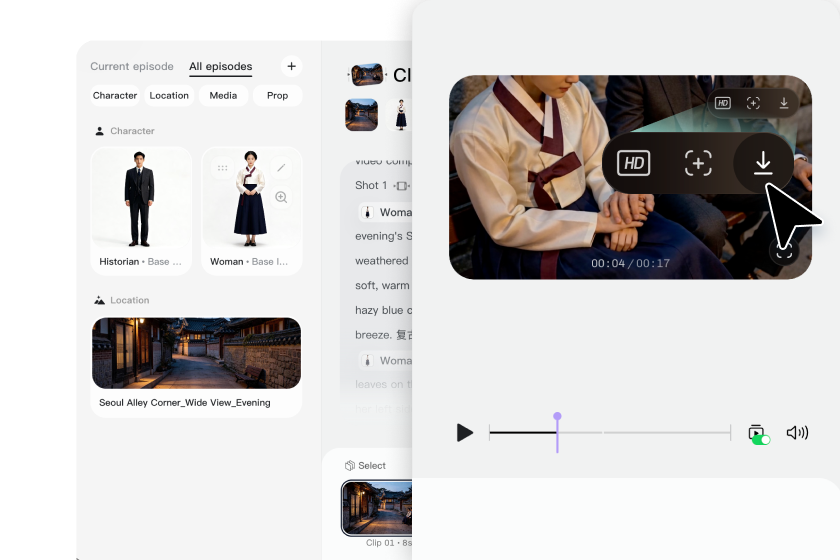Filter assets by Location chip
840x560 pixels.
point(169,95)
